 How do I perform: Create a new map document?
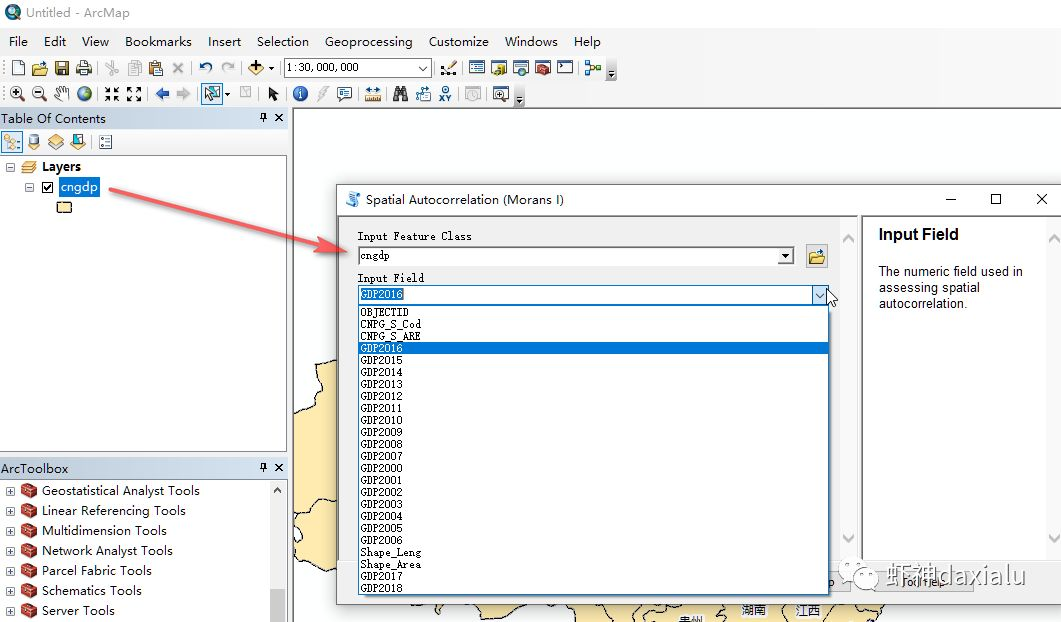coord(18,68)
